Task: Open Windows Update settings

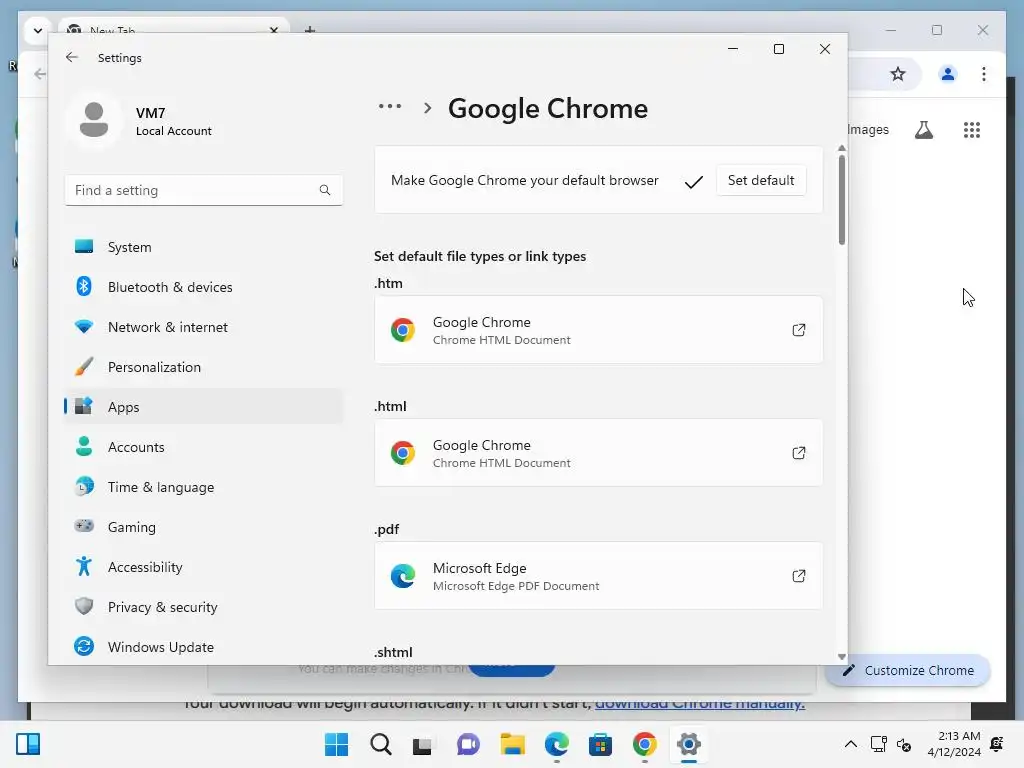Action: pos(203,647)
